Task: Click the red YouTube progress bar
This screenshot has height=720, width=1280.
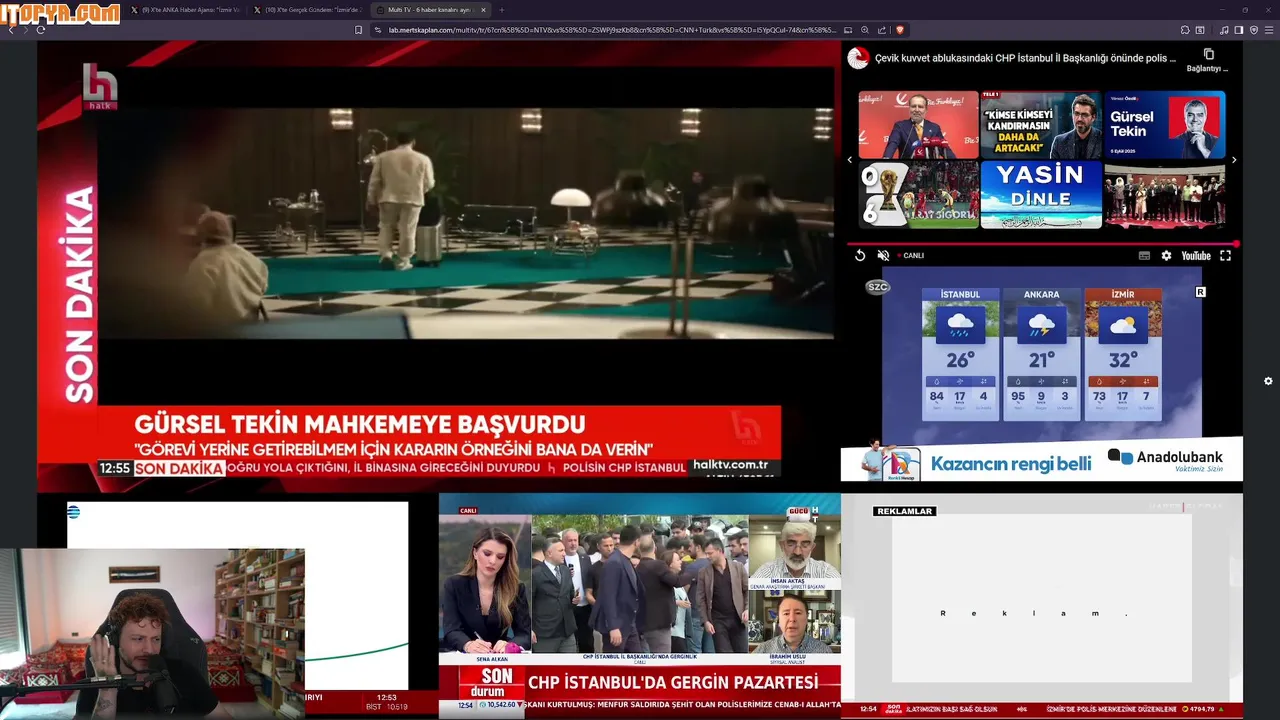Action: click(1042, 244)
